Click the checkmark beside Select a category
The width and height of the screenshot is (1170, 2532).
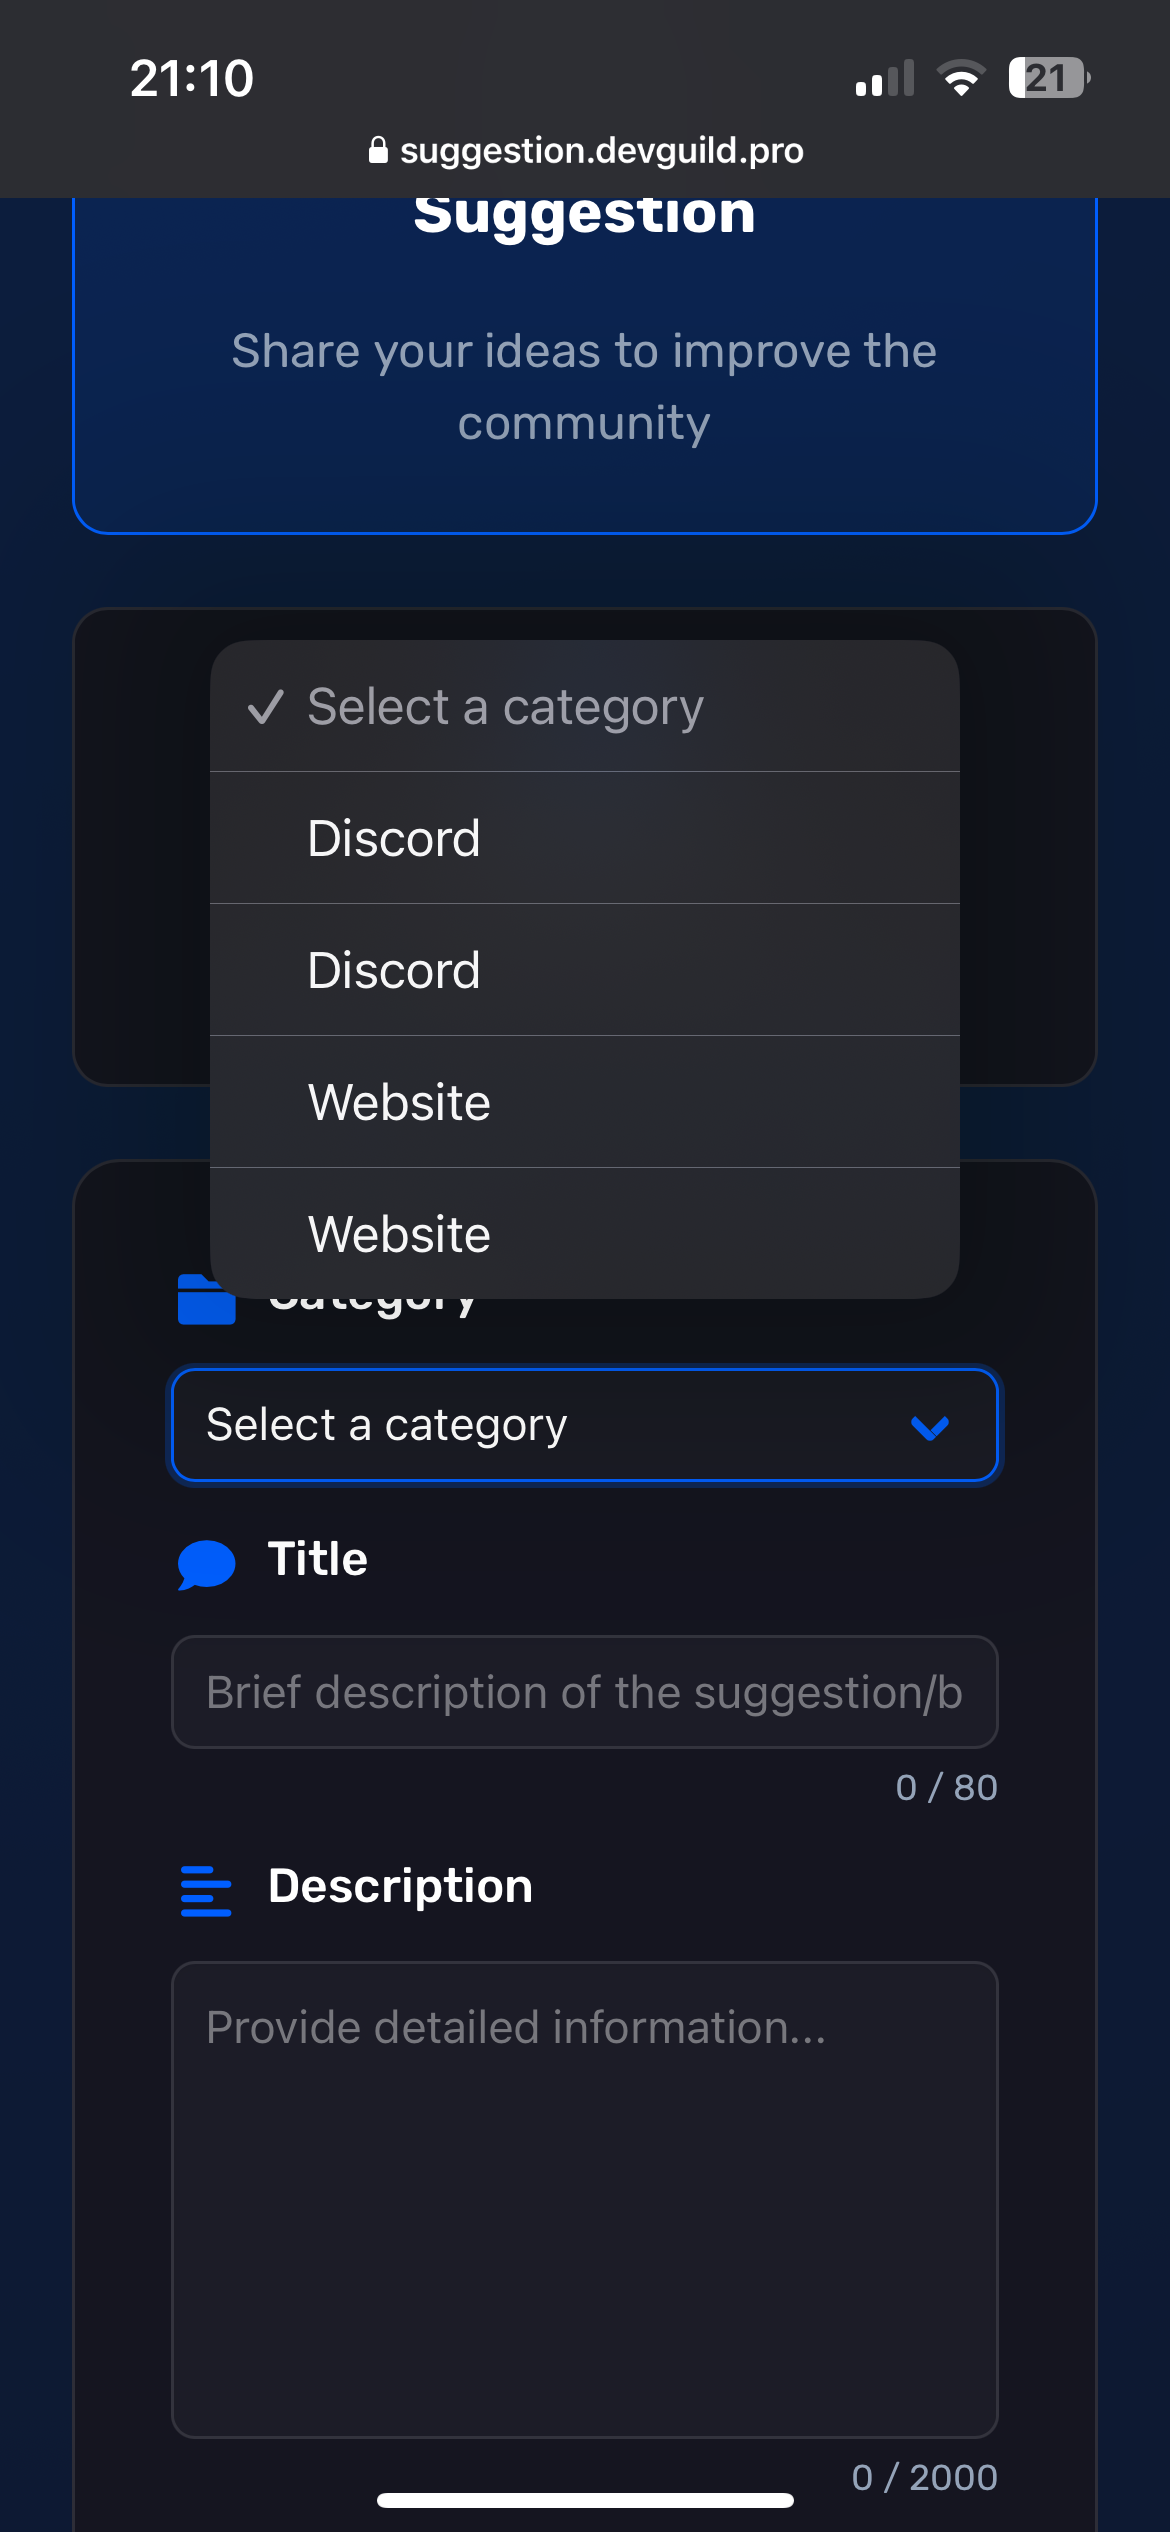click(265, 707)
